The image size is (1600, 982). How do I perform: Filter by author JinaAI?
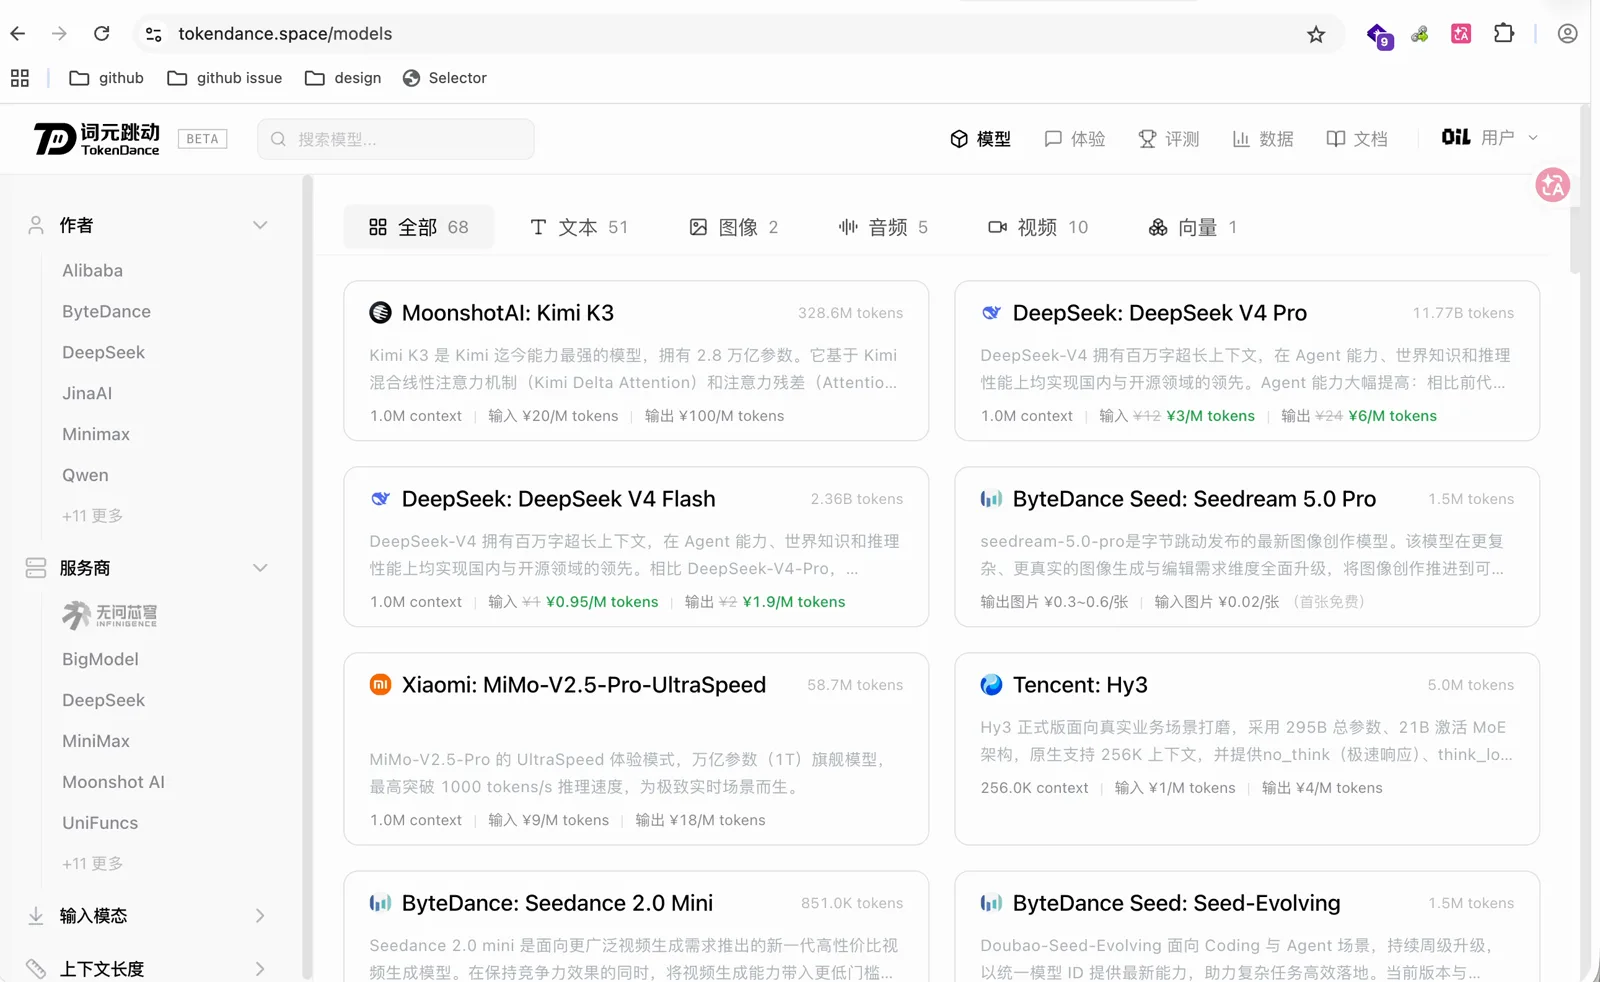(x=87, y=394)
